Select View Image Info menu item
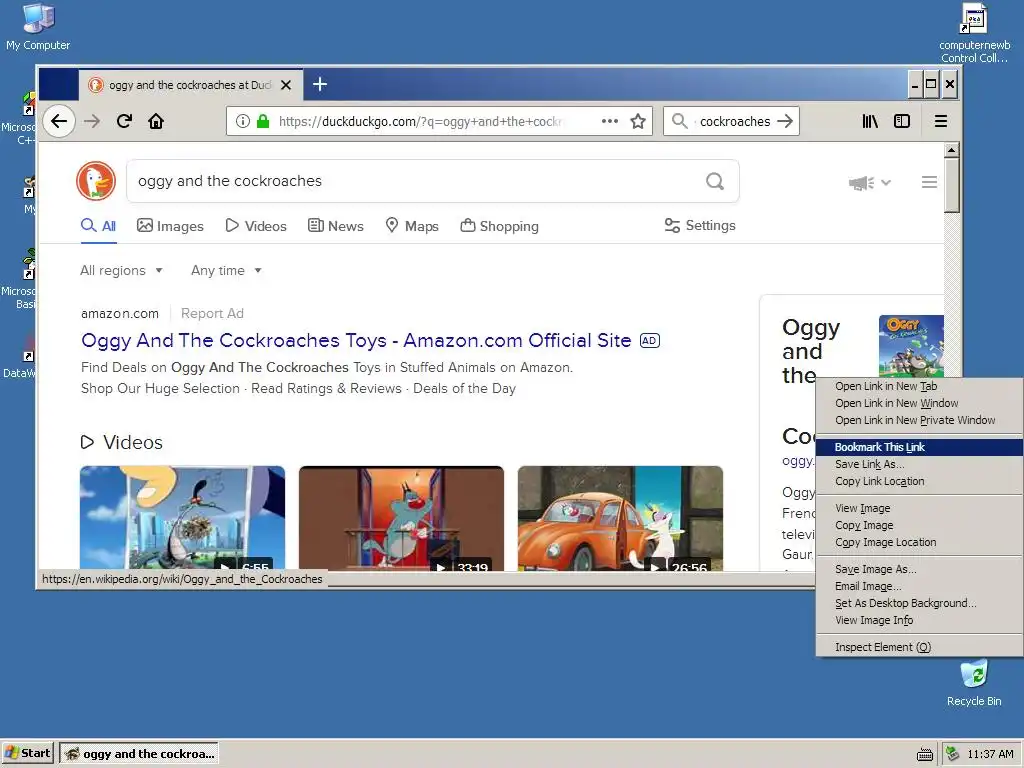The height and width of the screenshot is (768, 1024). click(x=919, y=620)
